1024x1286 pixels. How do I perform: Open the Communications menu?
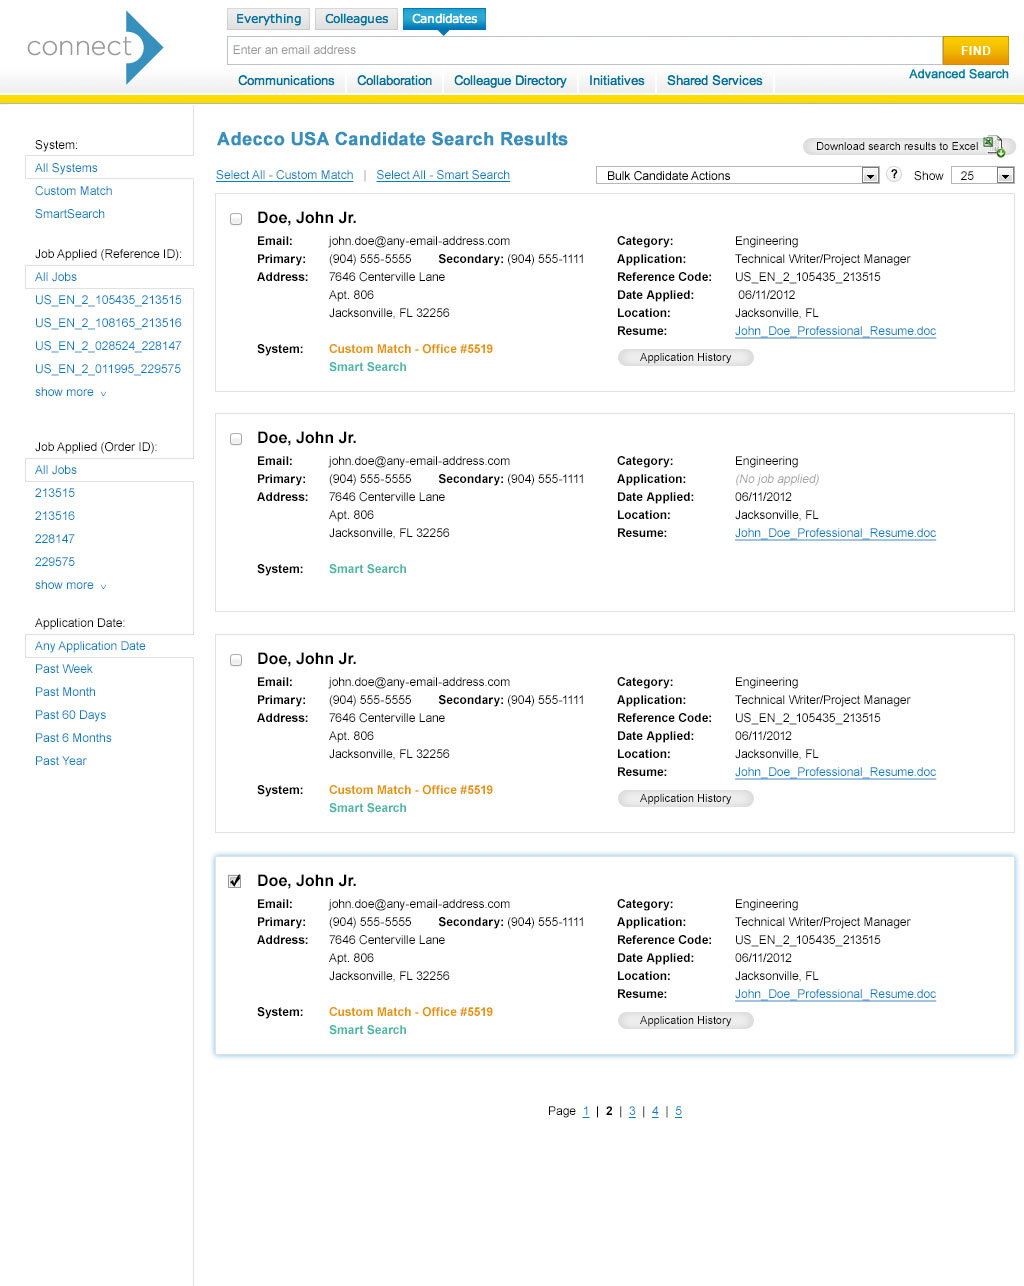[x=286, y=80]
